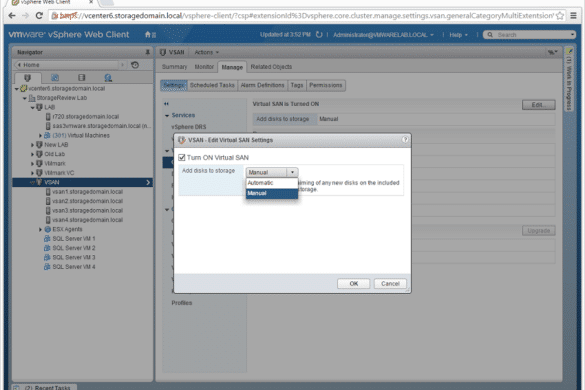Image resolution: width=585 pixels, height=390 pixels.
Task: Open the Work In Progress side panel
Action: pos(569,79)
